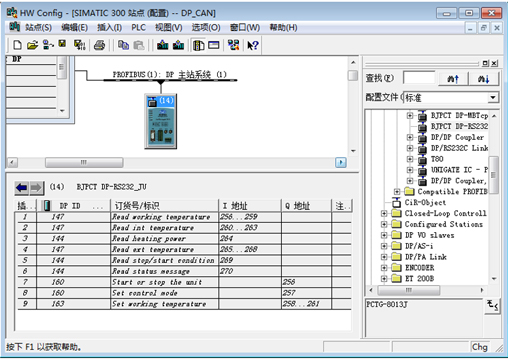The image size is (508, 362).
Task: Open the 视图(V) menu
Action: coord(169,27)
